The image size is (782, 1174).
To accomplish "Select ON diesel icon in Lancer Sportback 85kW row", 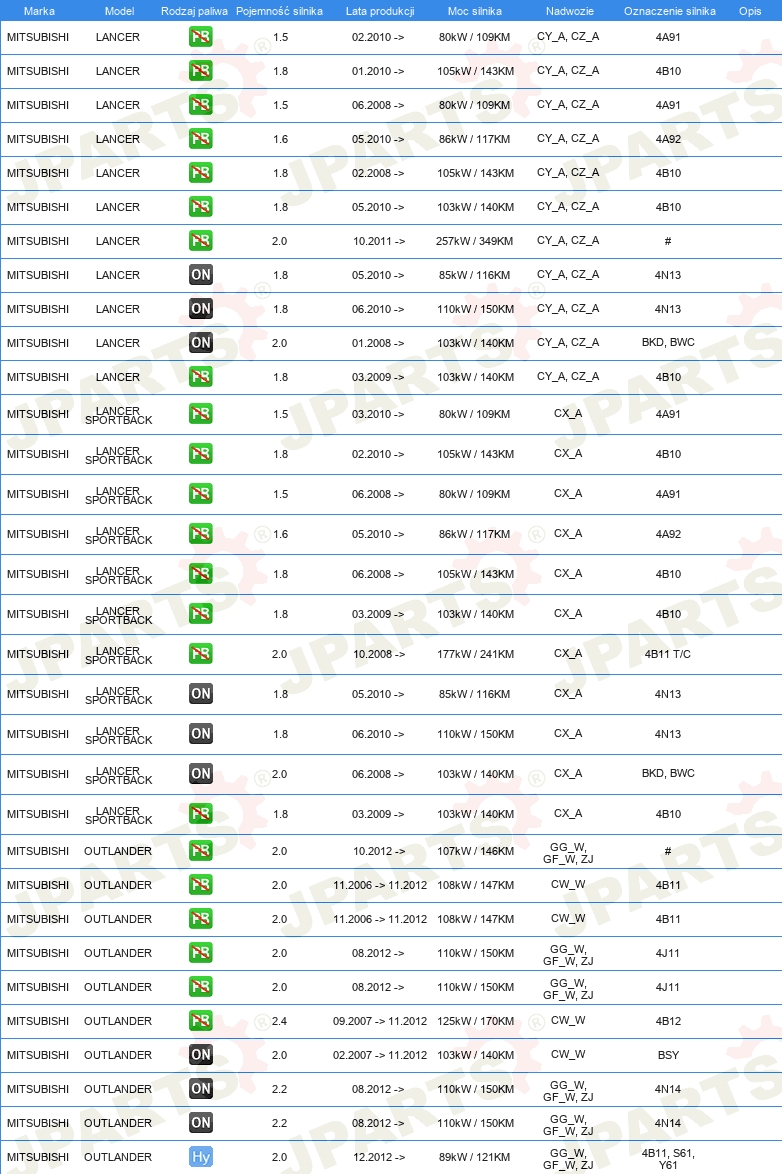I will tap(200, 694).
